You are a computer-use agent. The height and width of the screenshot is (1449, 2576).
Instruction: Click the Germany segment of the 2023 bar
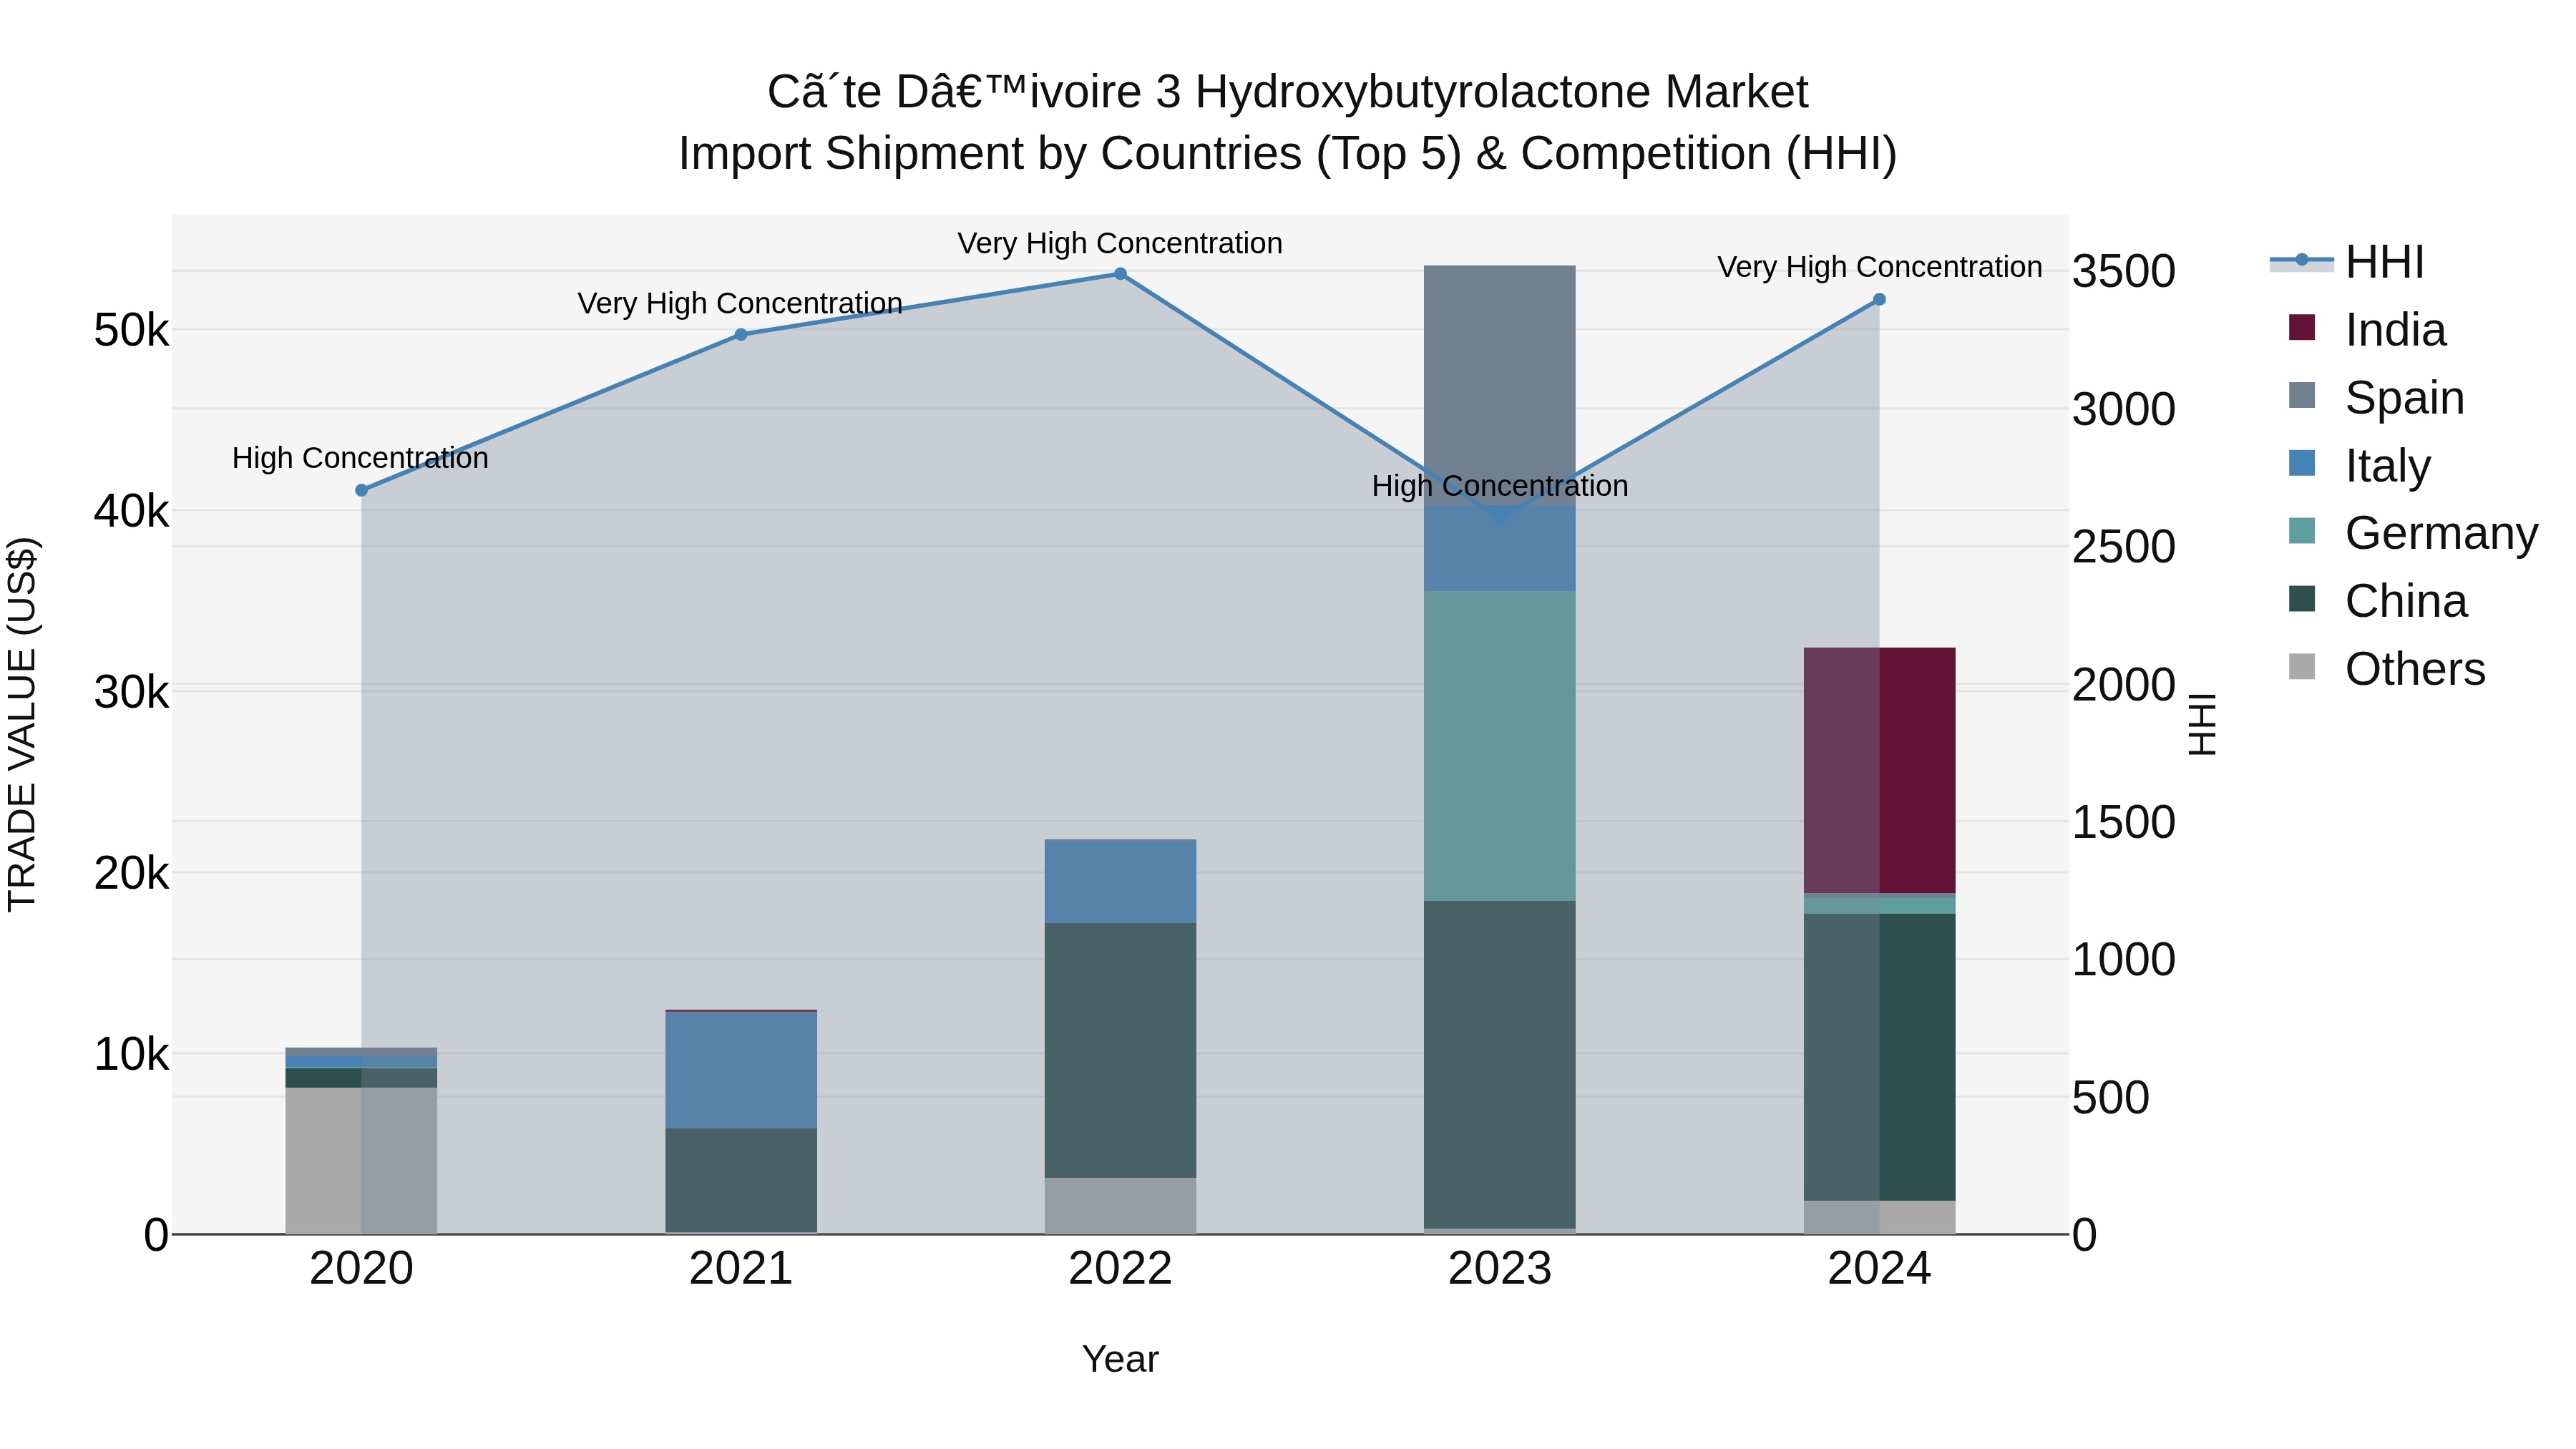coord(1500,746)
